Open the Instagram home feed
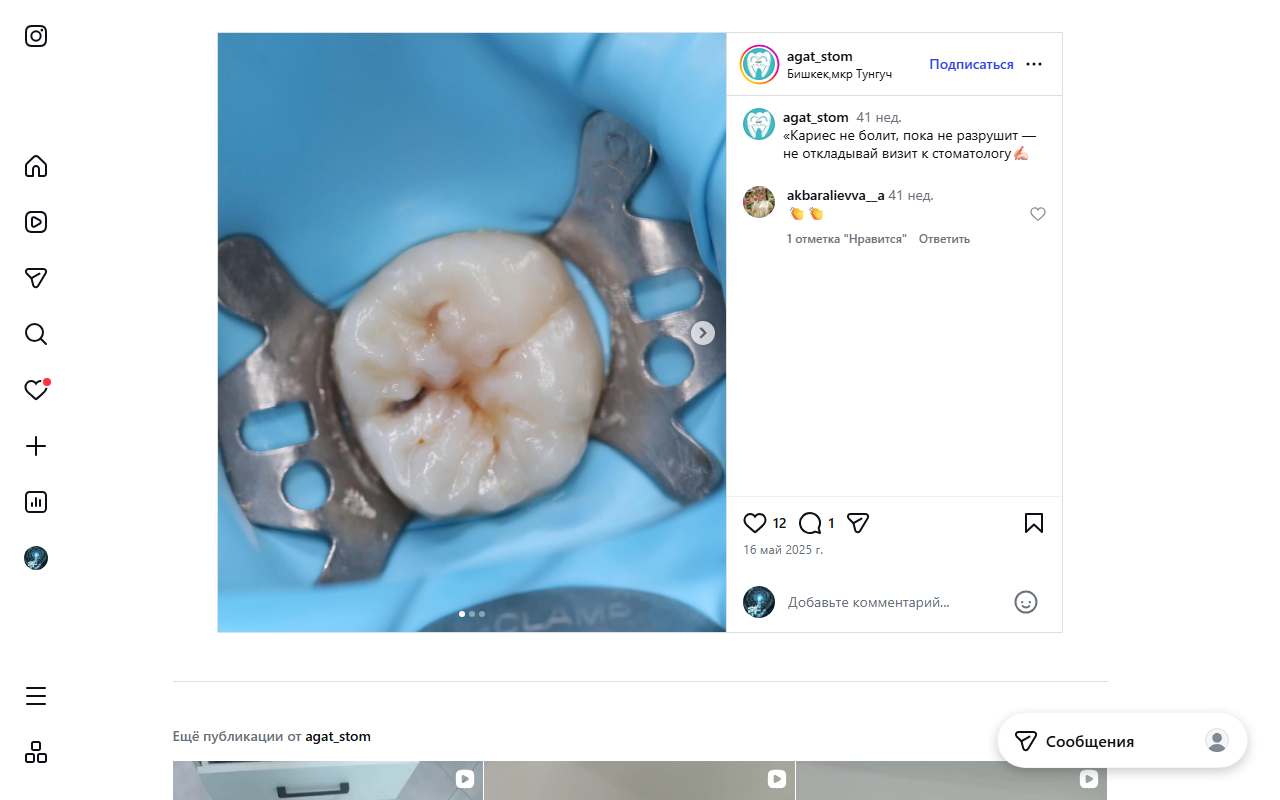The height and width of the screenshot is (800, 1280). (36, 166)
